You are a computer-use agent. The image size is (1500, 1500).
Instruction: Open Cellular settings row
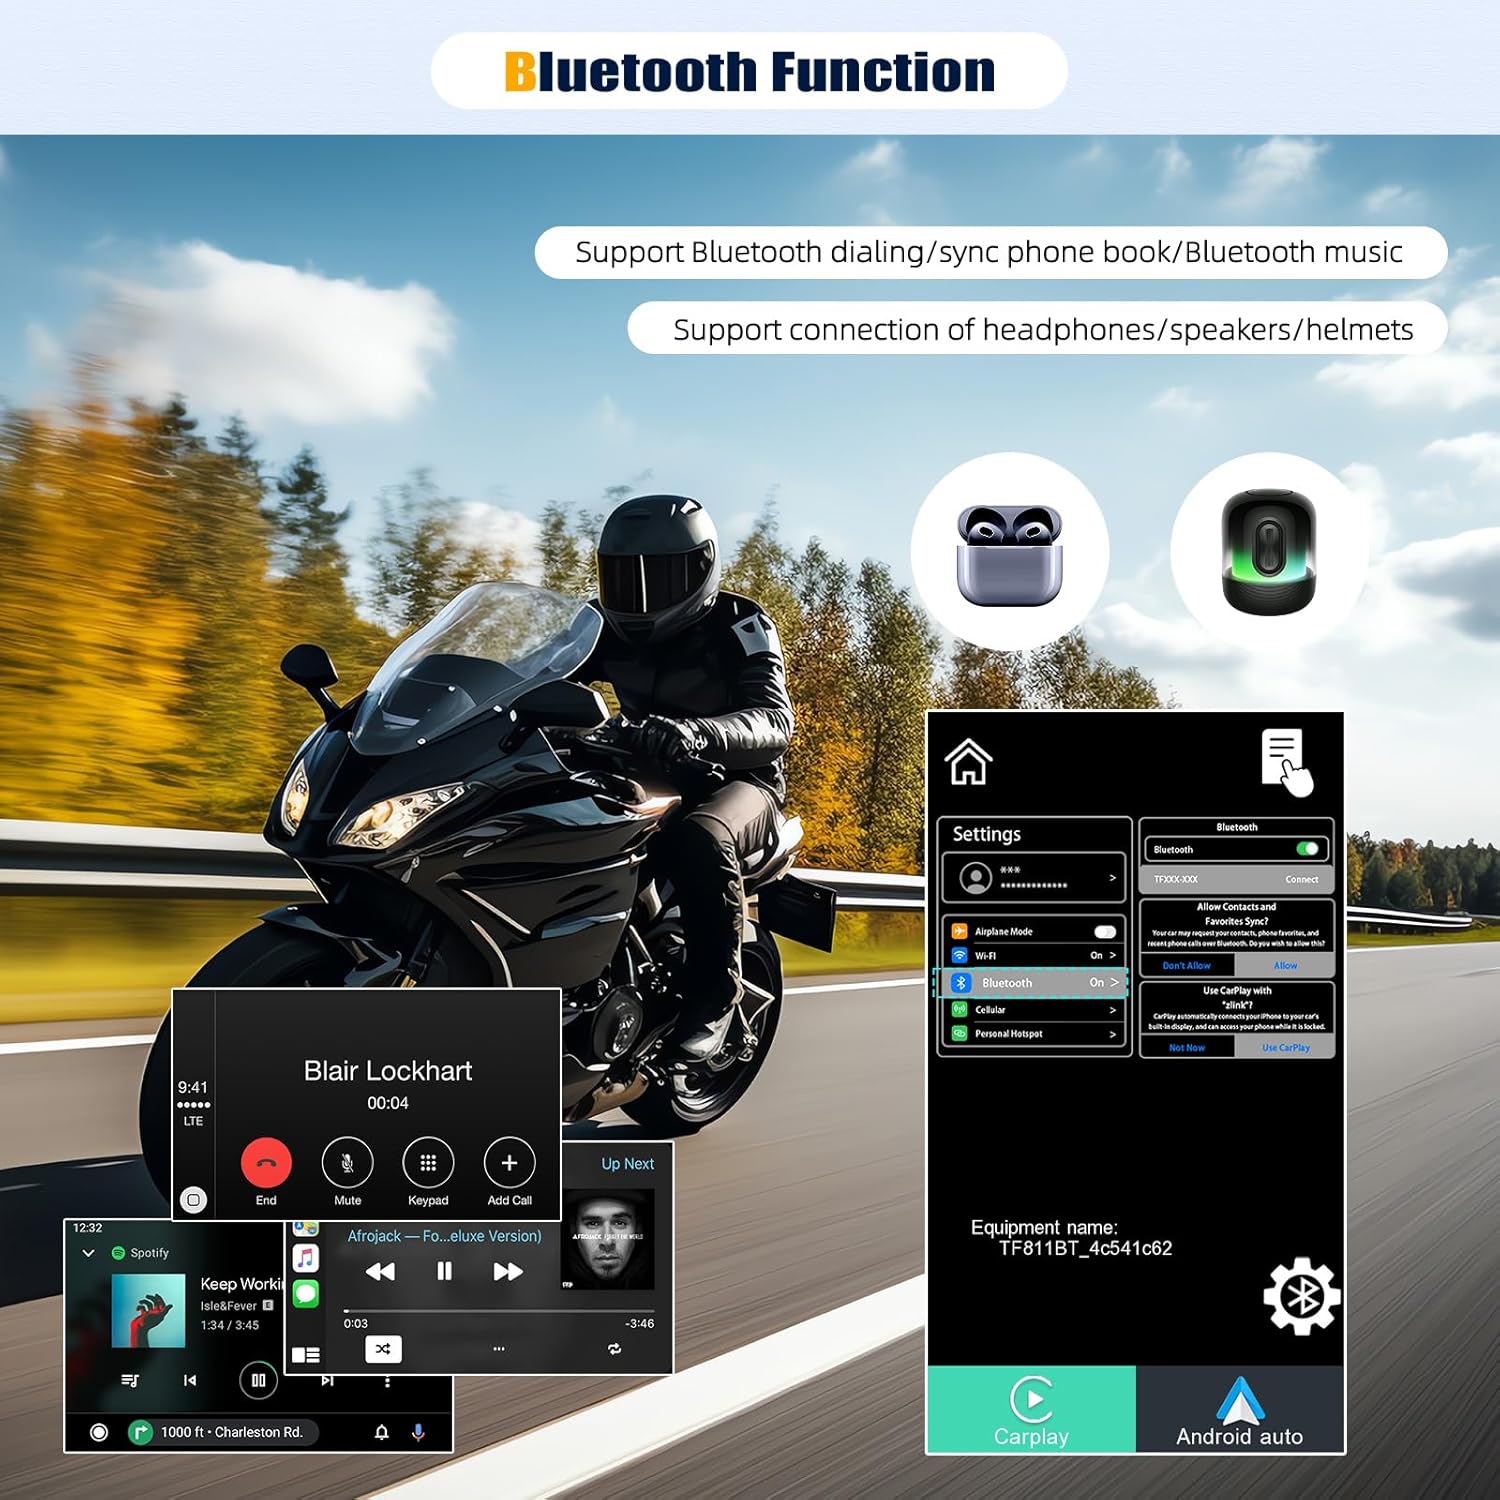pos(1034,1010)
